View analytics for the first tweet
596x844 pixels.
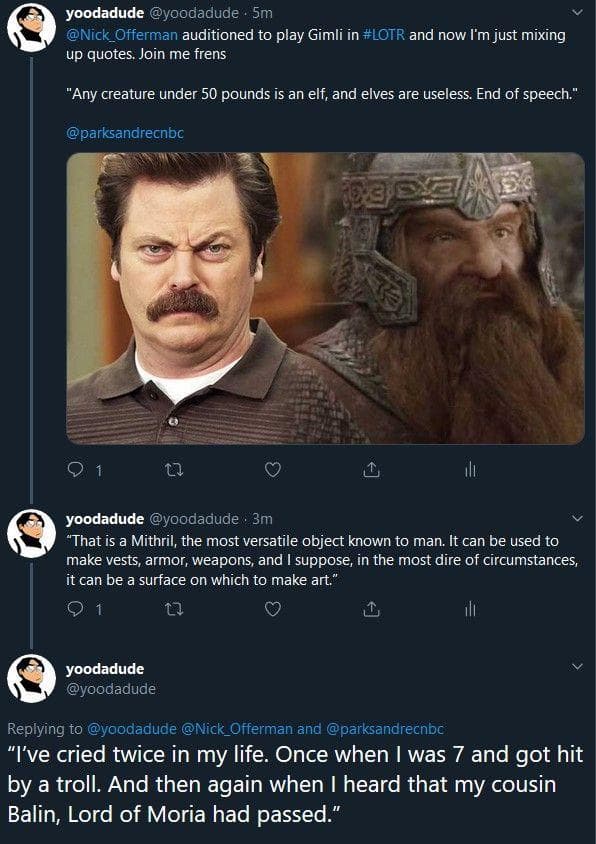(470, 469)
